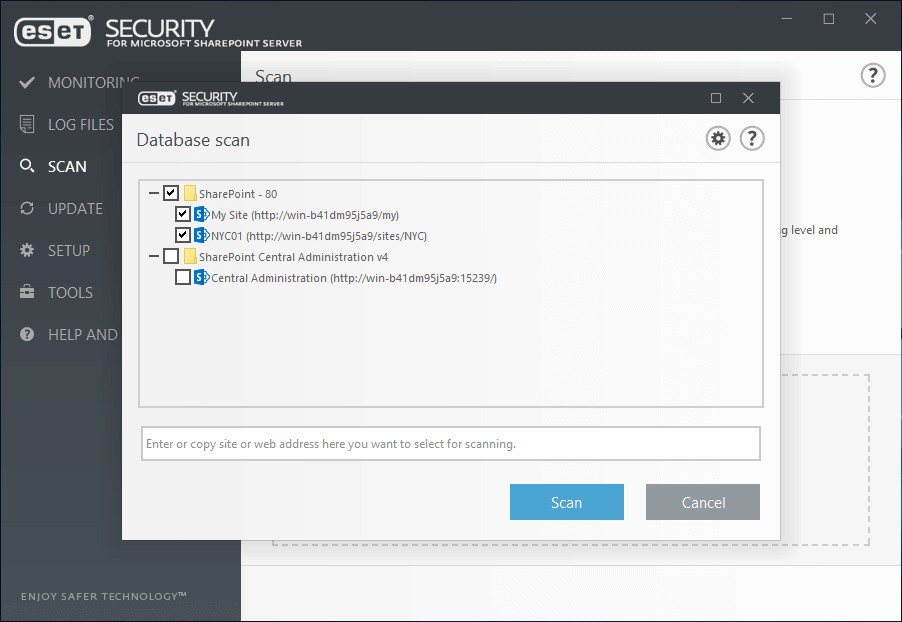Check SharePoint Central Administration v4 checkbox
This screenshot has height=622, width=902.
(x=171, y=256)
